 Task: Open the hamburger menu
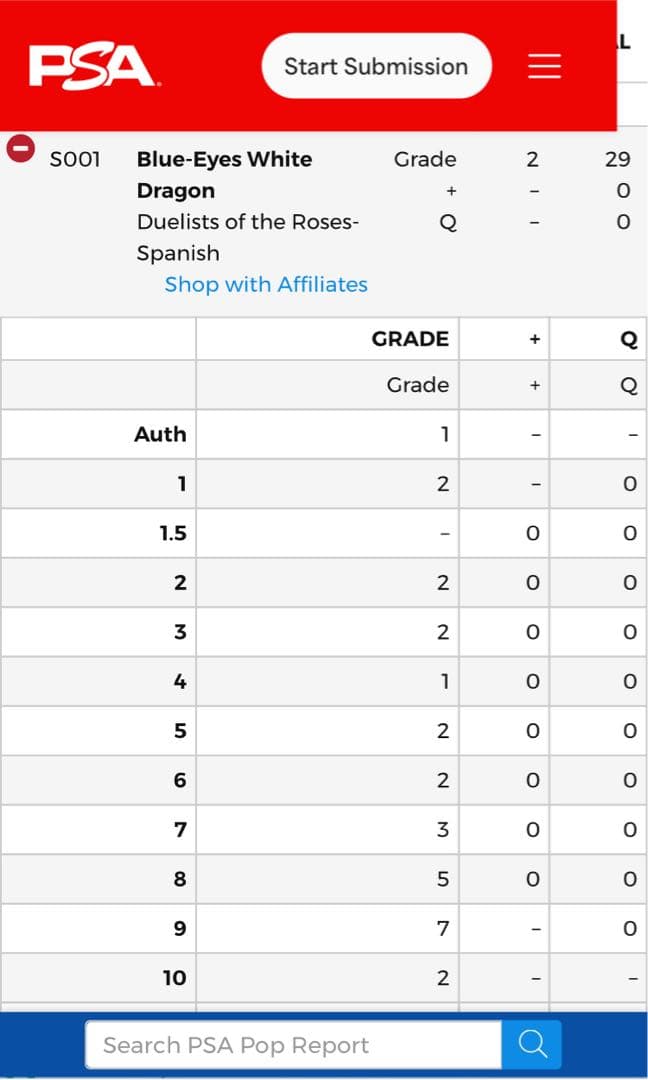point(544,66)
